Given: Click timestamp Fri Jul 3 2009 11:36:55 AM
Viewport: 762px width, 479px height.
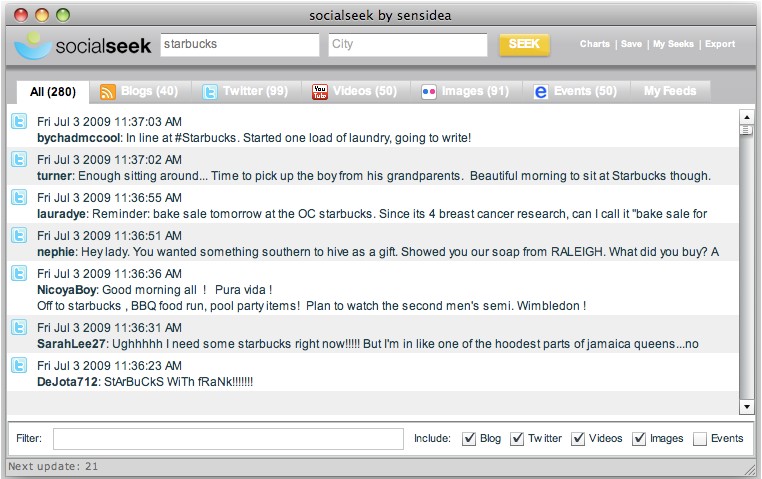Looking at the screenshot, I should coord(109,198).
